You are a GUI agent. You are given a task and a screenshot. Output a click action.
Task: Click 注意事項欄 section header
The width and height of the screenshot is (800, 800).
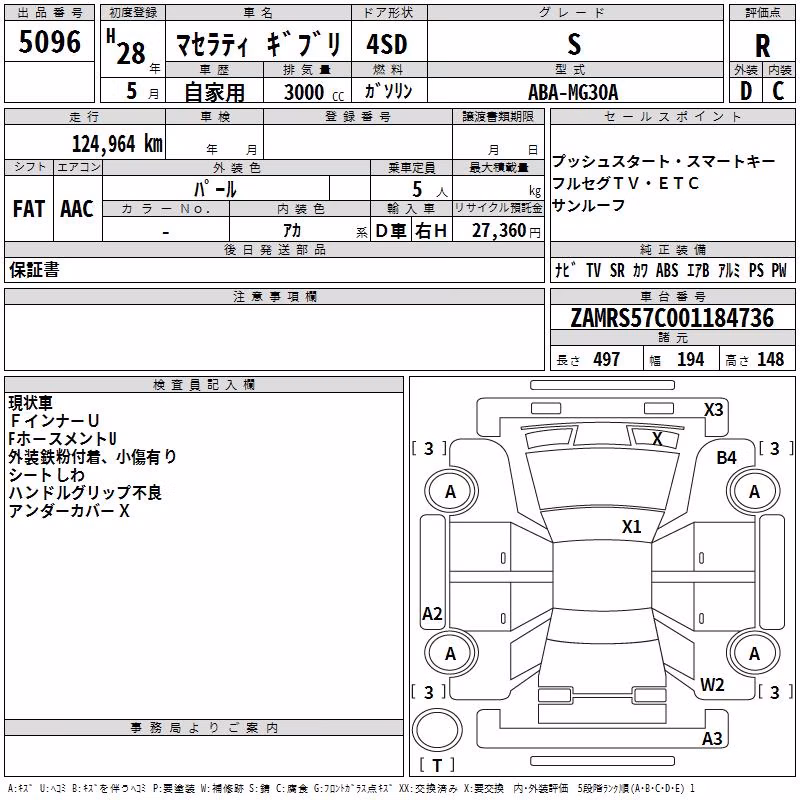[275, 296]
